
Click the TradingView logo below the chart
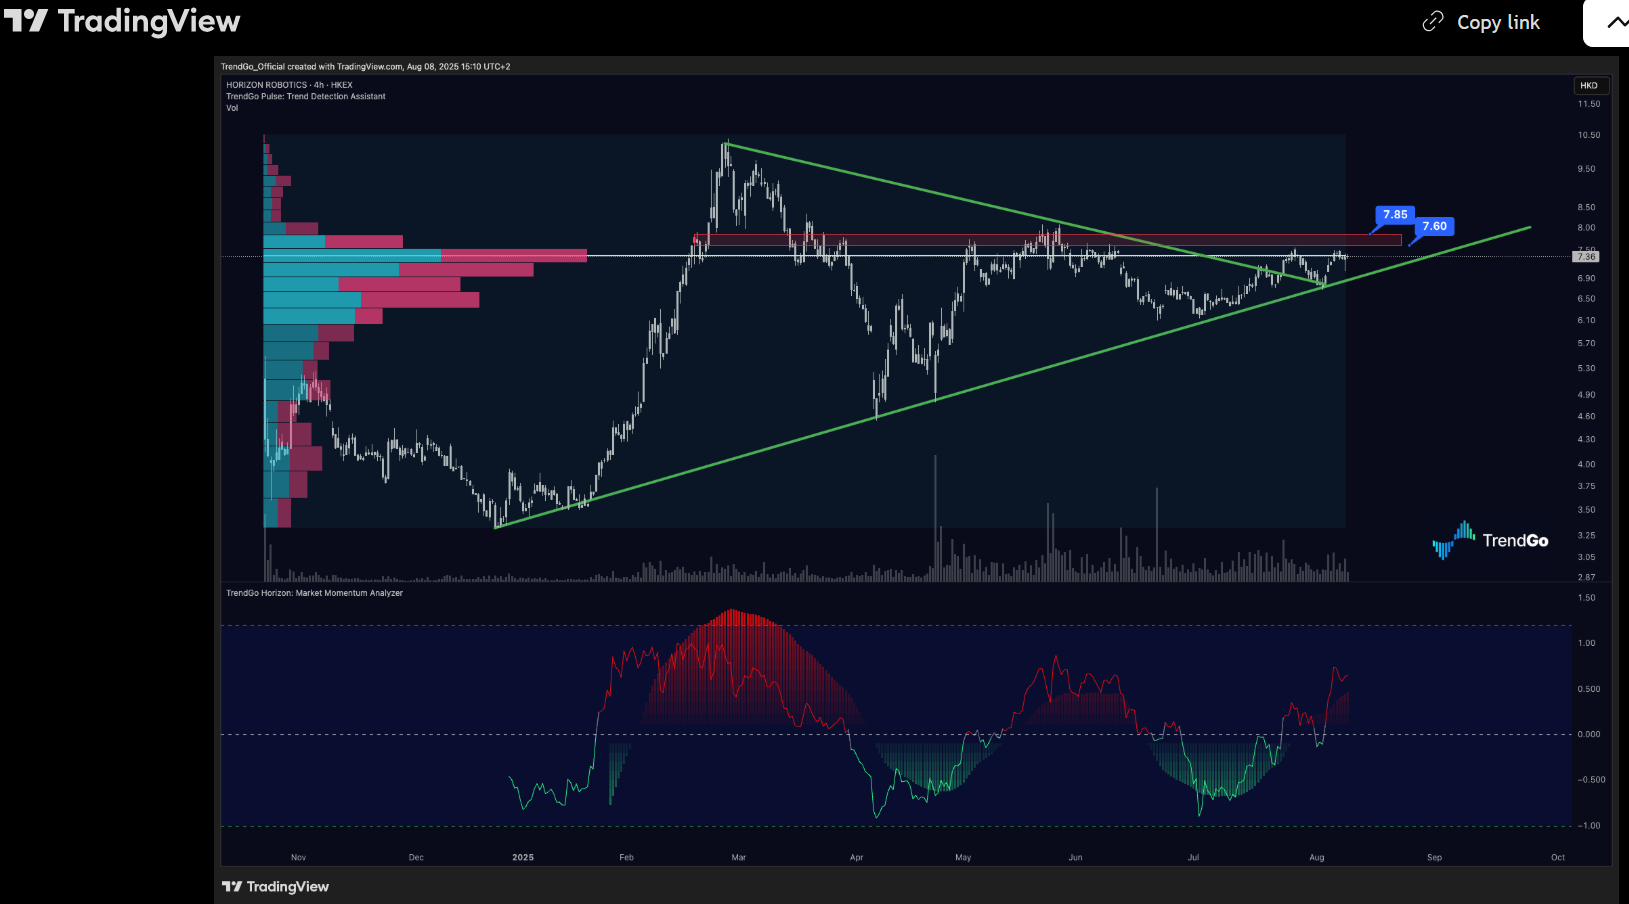(275, 887)
